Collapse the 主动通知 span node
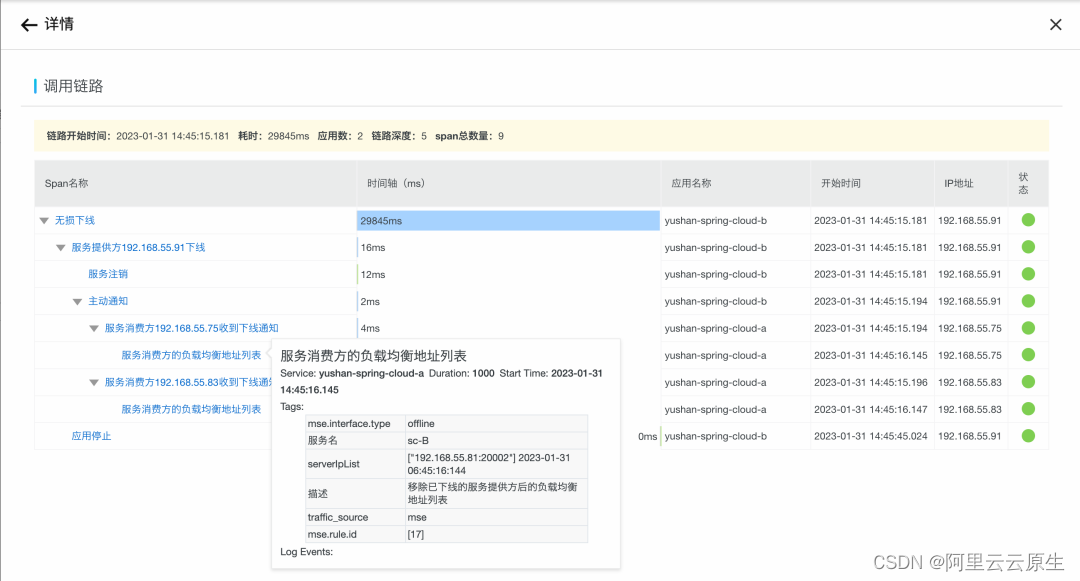The width and height of the screenshot is (1080, 581). click(77, 302)
